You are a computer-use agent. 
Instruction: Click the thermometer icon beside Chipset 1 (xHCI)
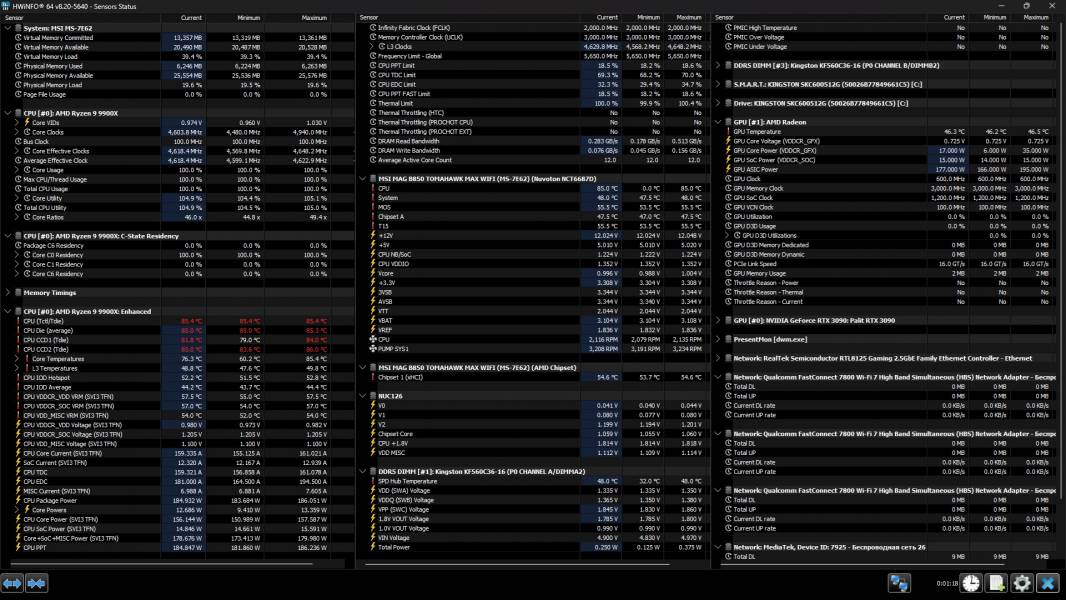tap(373, 377)
